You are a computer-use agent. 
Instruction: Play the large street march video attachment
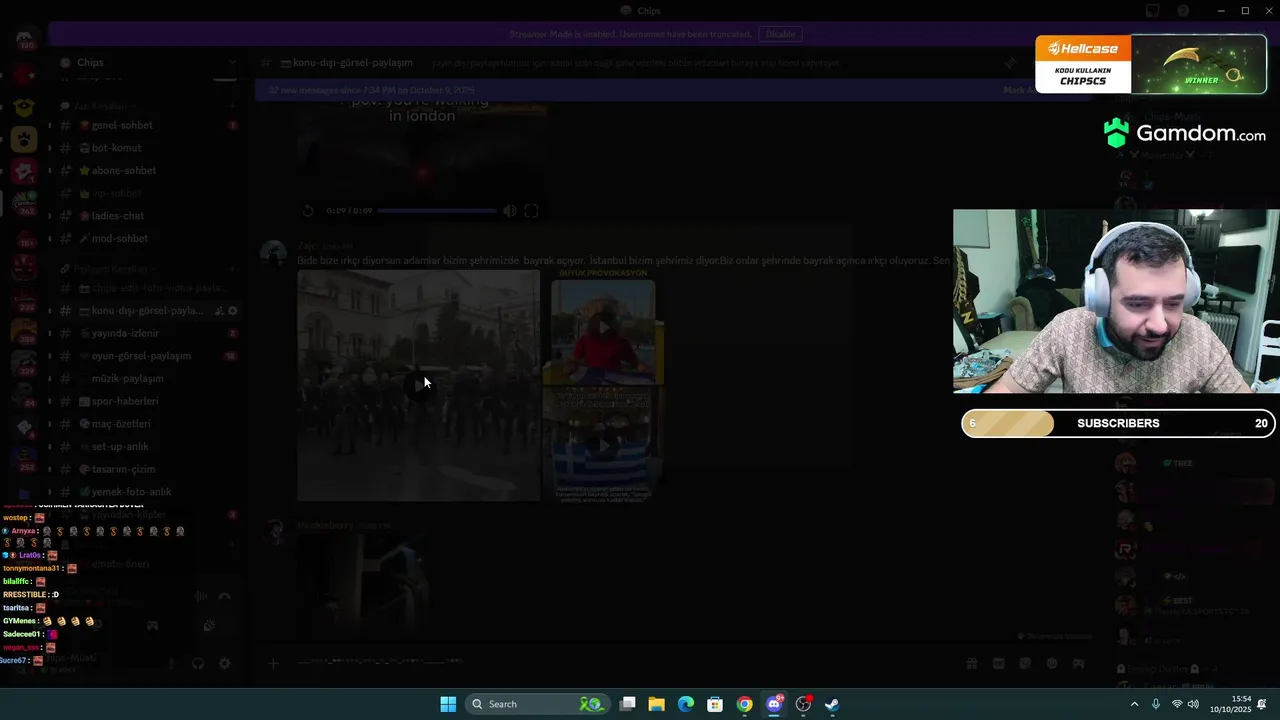(419, 385)
